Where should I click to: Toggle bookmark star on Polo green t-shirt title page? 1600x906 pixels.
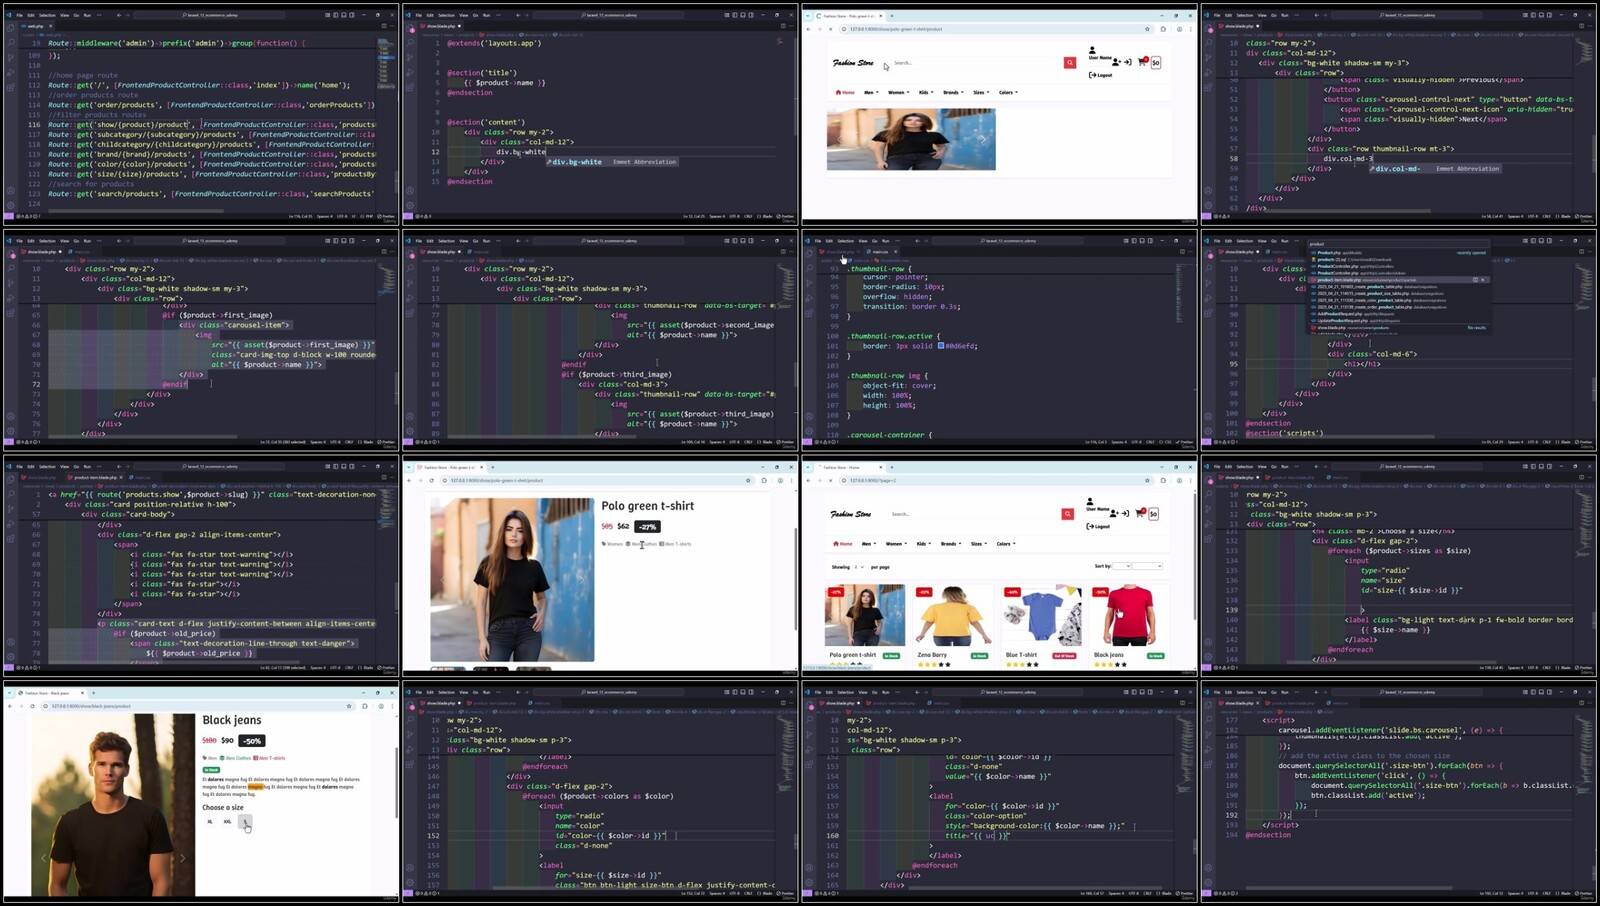click(748, 480)
